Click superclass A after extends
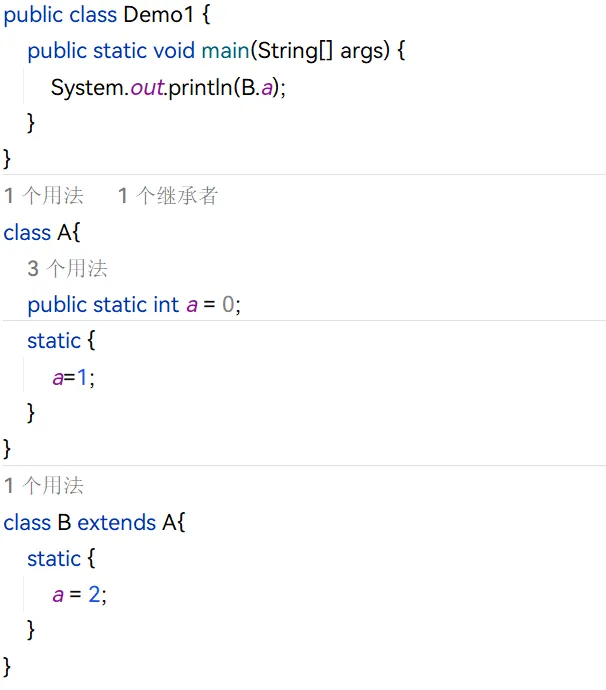The height and width of the screenshot is (690, 606). [x=169, y=522]
